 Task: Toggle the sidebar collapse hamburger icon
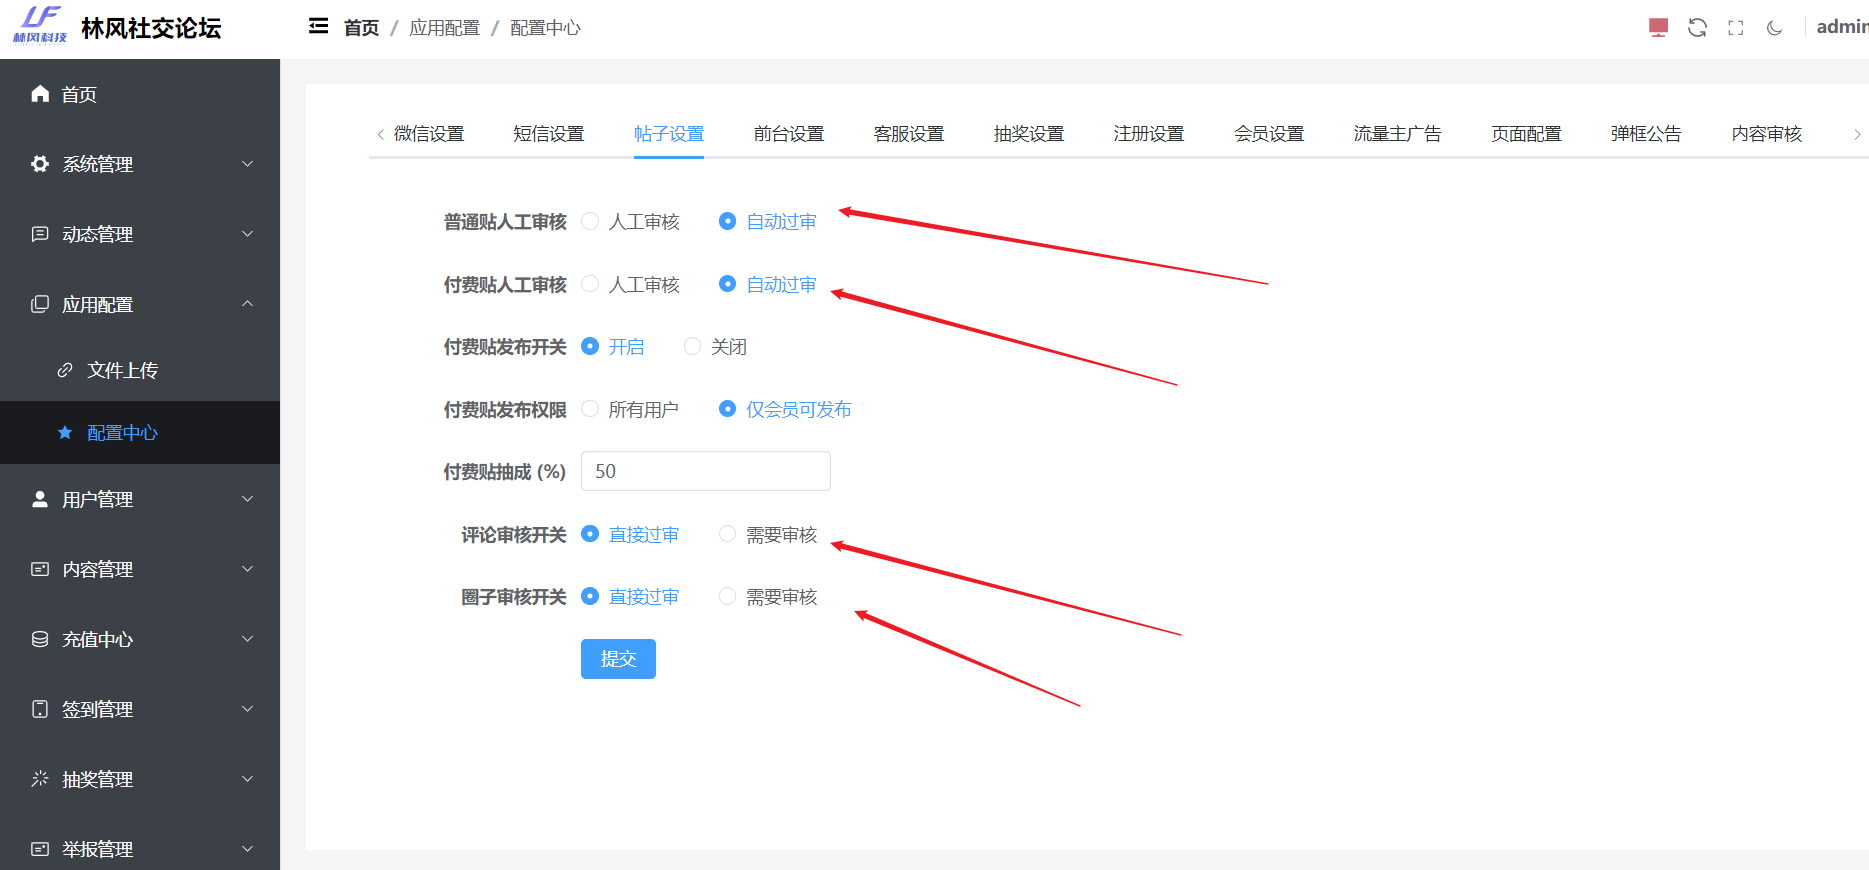point(318,26)
